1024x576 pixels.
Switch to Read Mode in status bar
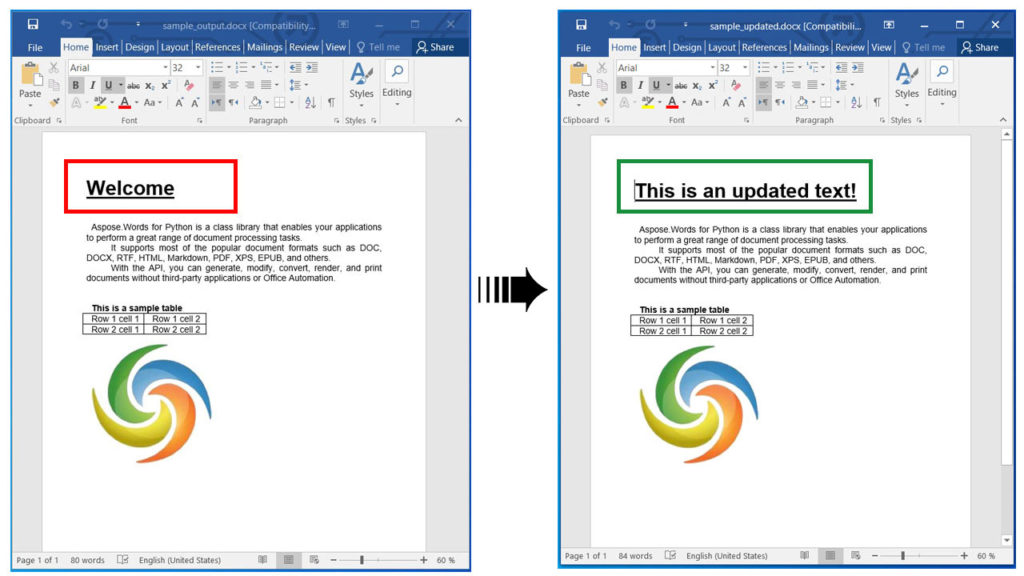point(263,558)
